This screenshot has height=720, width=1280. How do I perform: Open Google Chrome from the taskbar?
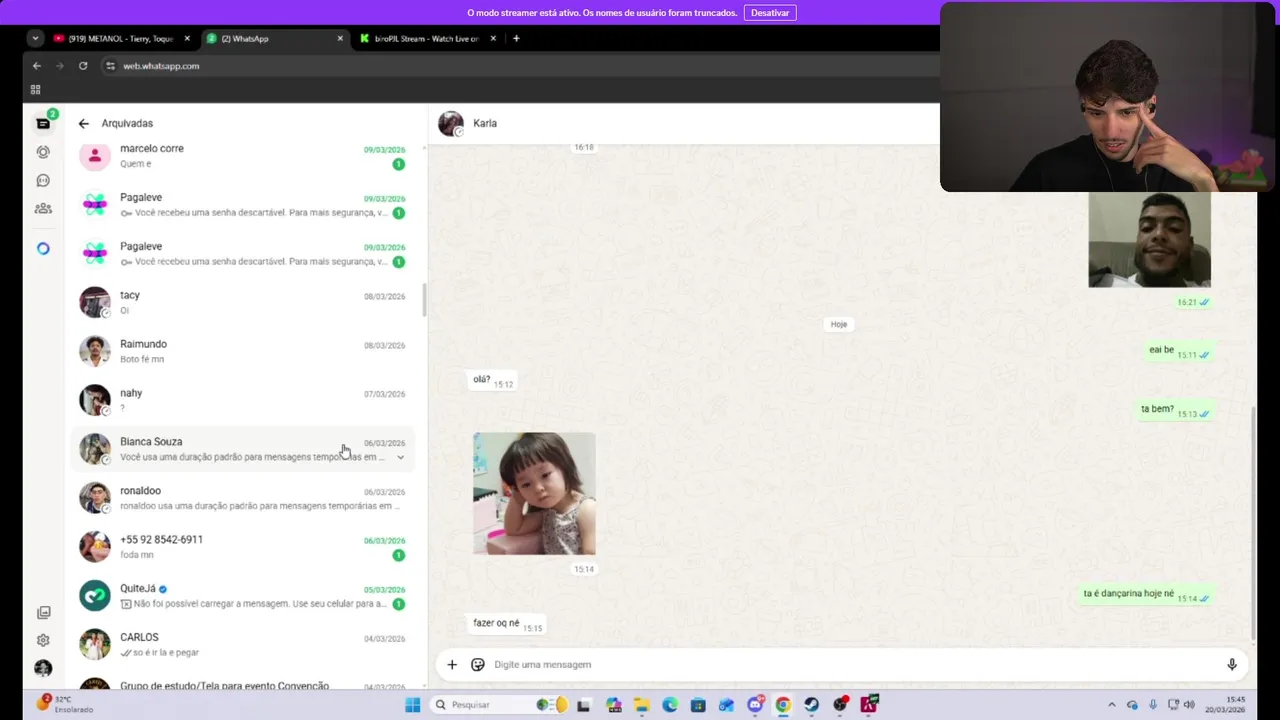pyautogui.click(x=783, y=705)
